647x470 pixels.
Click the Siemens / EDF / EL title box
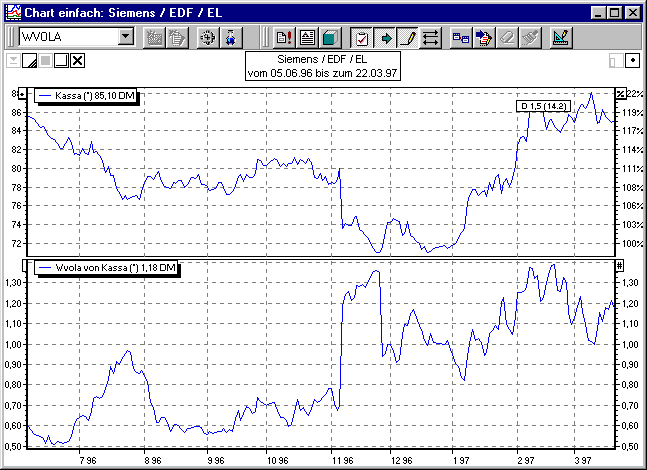tap(324, 65)
